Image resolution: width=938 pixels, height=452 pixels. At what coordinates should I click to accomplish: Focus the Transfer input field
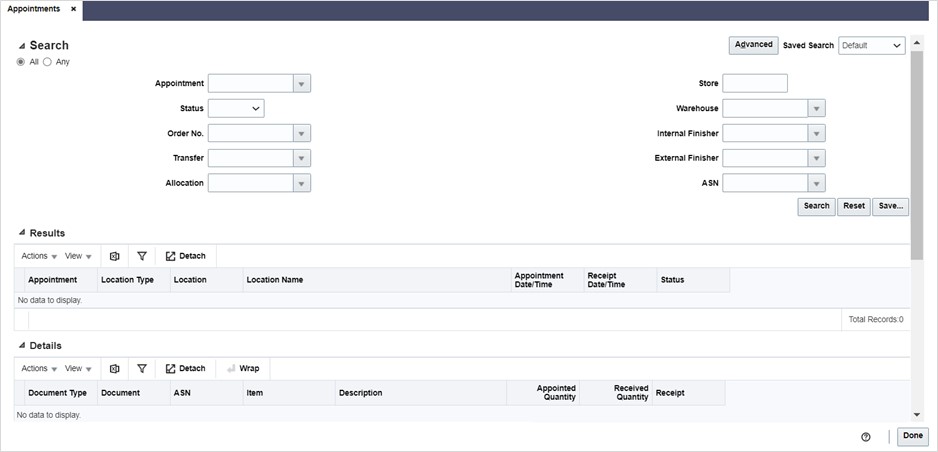[251, 158]
